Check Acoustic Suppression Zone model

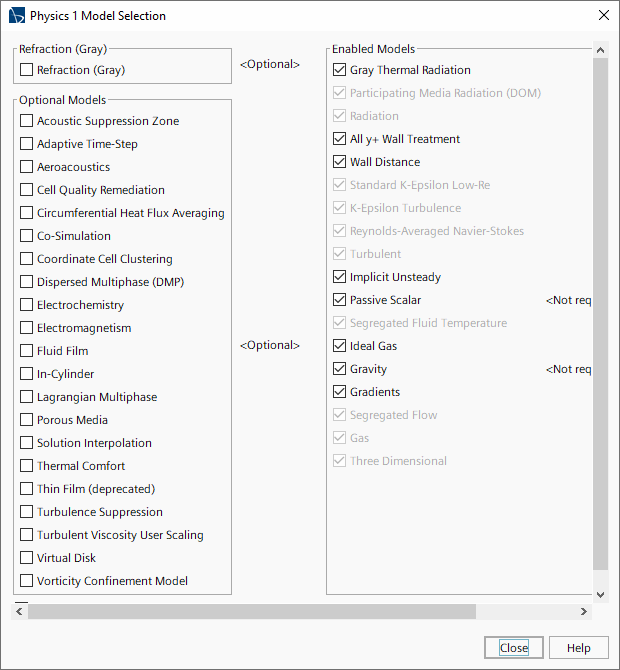[27, 121]
